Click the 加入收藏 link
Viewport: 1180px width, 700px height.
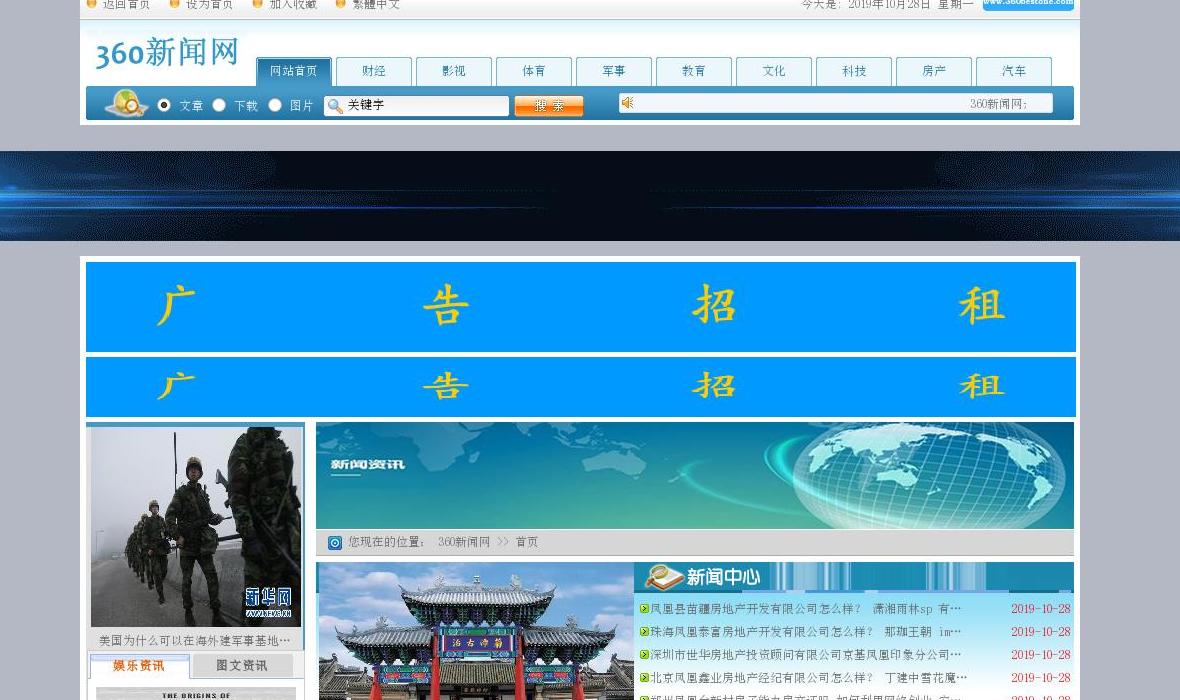click(x=293, y=5)
